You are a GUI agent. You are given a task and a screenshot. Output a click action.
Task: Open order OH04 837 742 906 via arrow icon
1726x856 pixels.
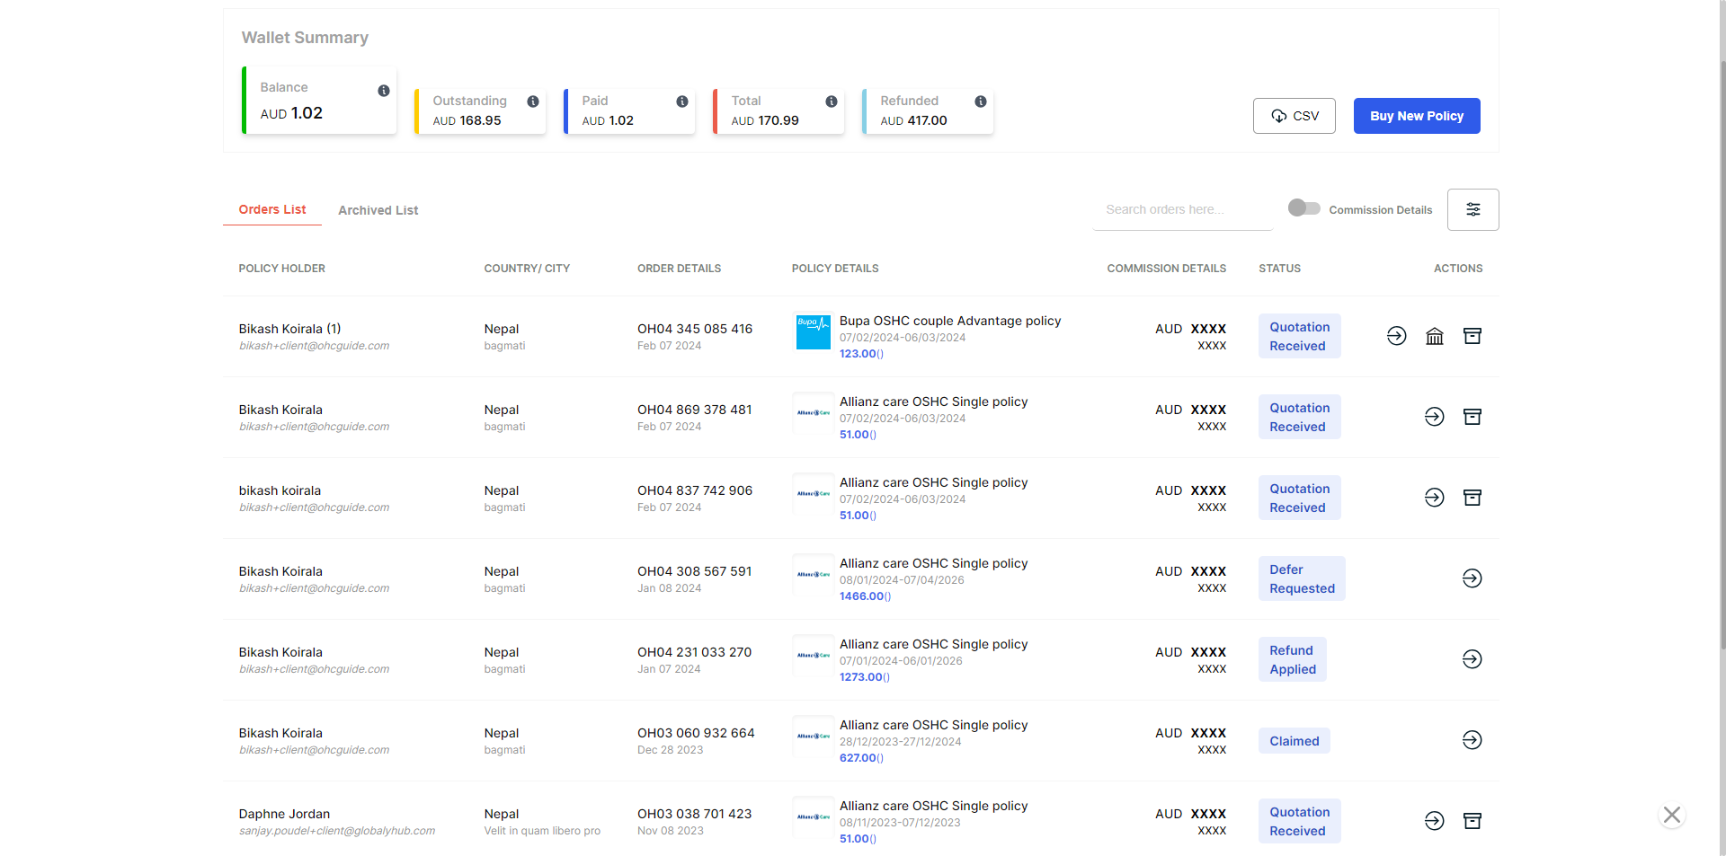click(x=1435, y=498)
